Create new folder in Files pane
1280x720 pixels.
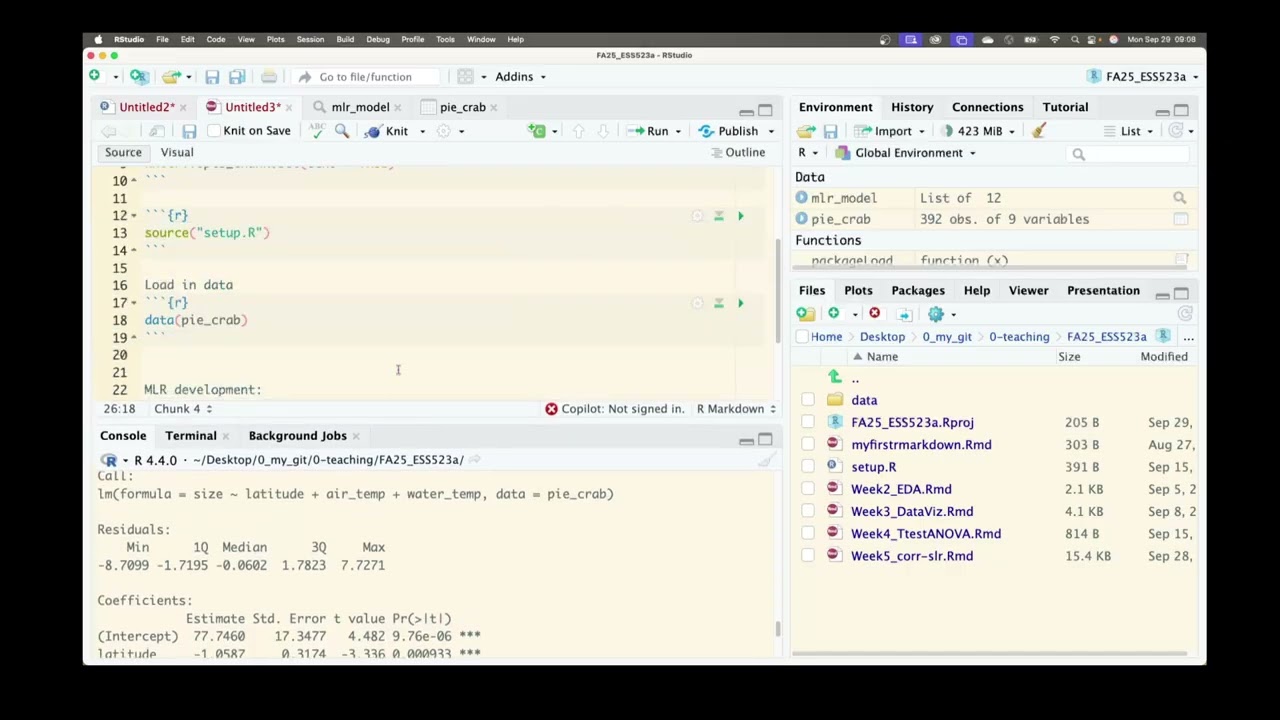805,314
